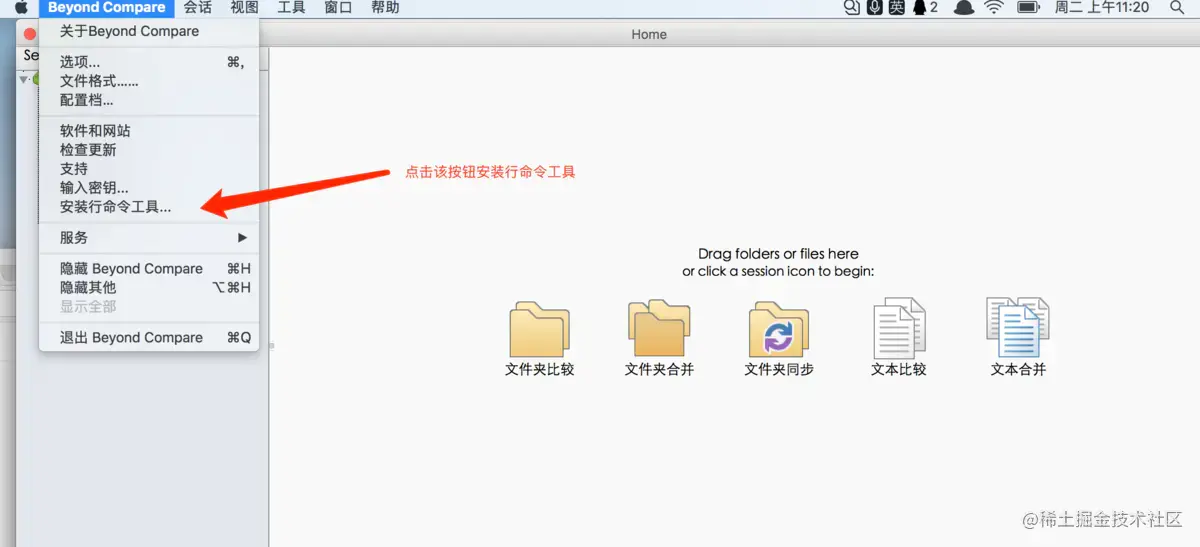Choose 隐藏 Beyond Compare menu entry
1200x547 pixels.
[149, 269]
